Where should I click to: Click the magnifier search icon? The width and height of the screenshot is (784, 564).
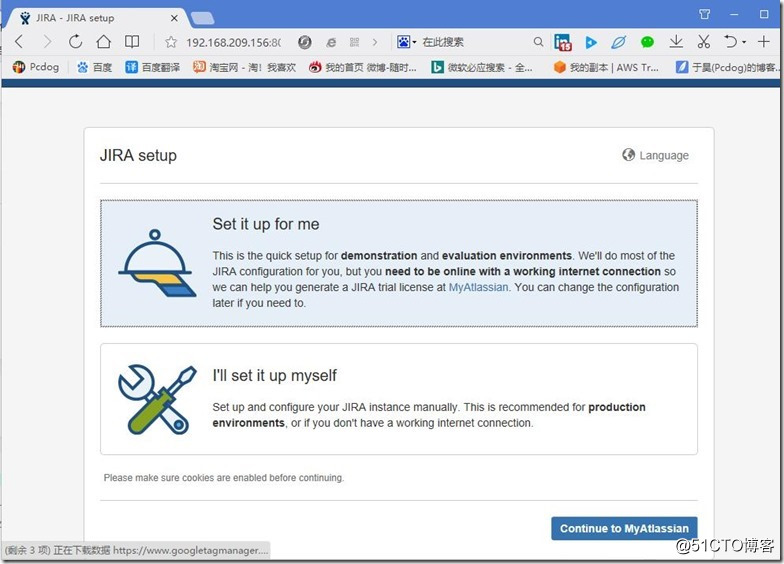tap(538, 42)
